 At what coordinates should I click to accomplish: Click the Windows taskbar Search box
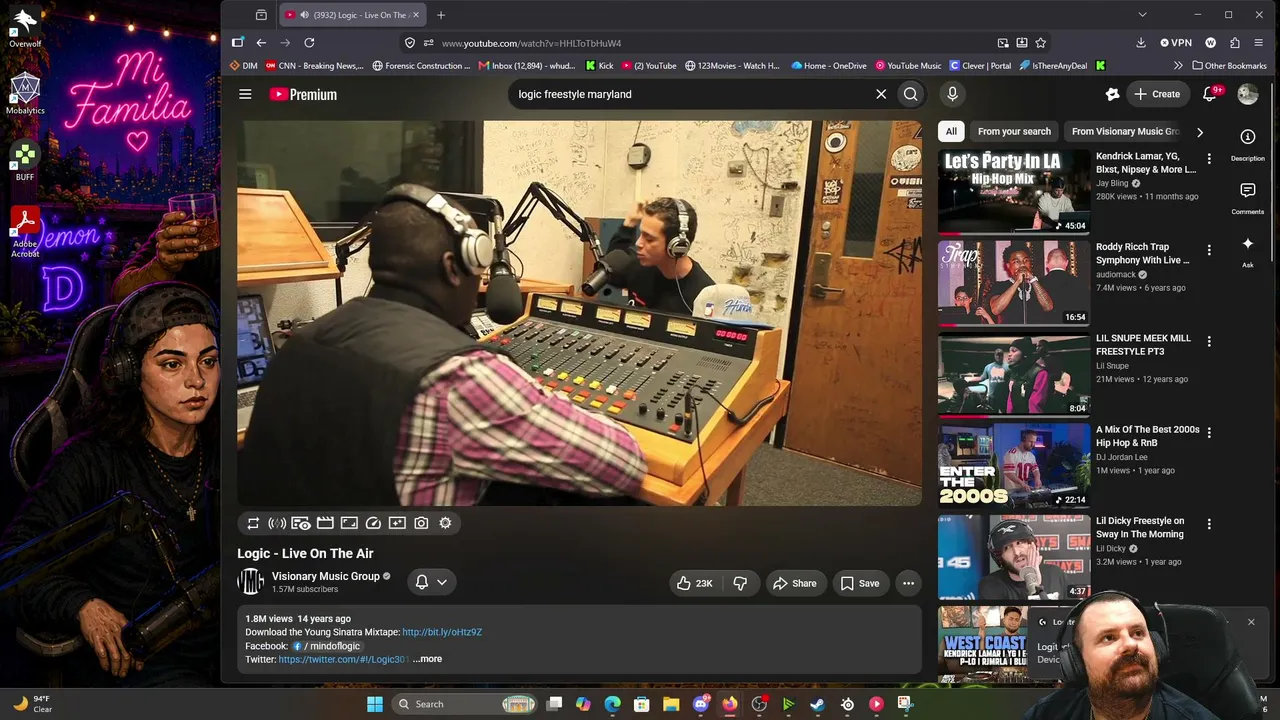(464, 704)
